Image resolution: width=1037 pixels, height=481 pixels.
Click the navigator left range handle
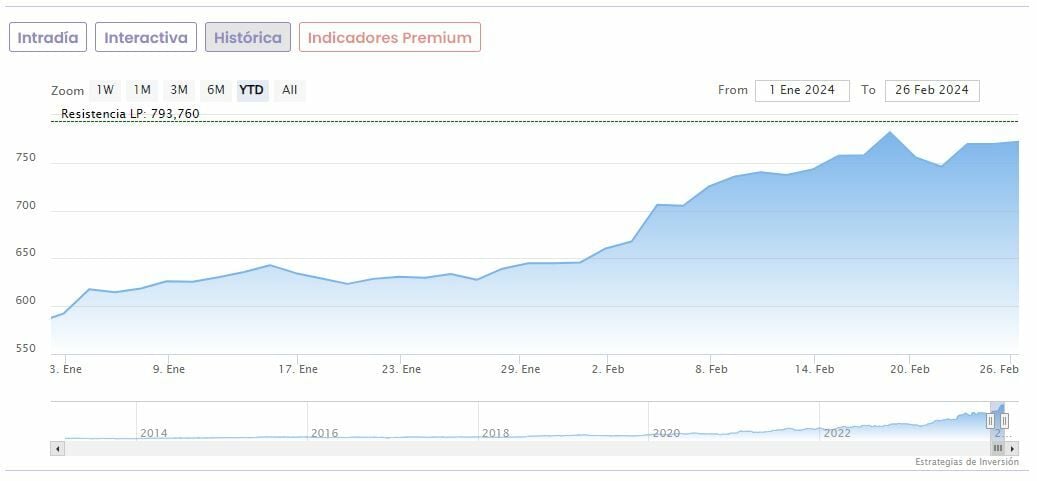click(x=990, y=421)
